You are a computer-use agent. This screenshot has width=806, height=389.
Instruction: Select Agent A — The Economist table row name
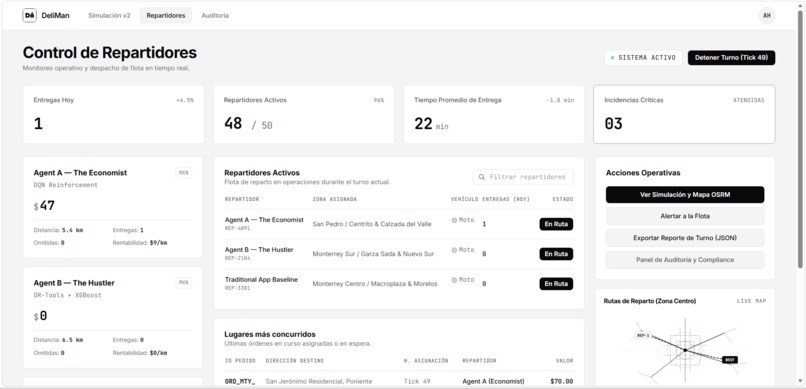tap(264, 220)
